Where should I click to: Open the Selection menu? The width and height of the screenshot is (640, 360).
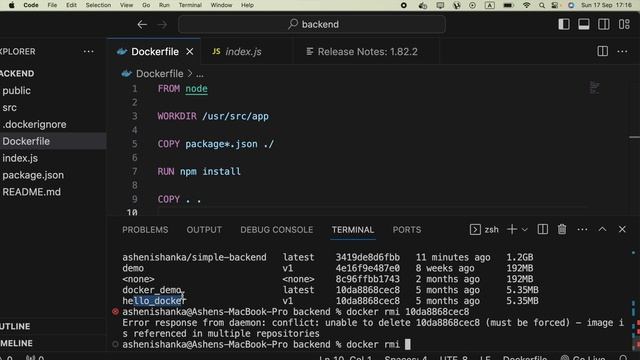pos(98,5)
